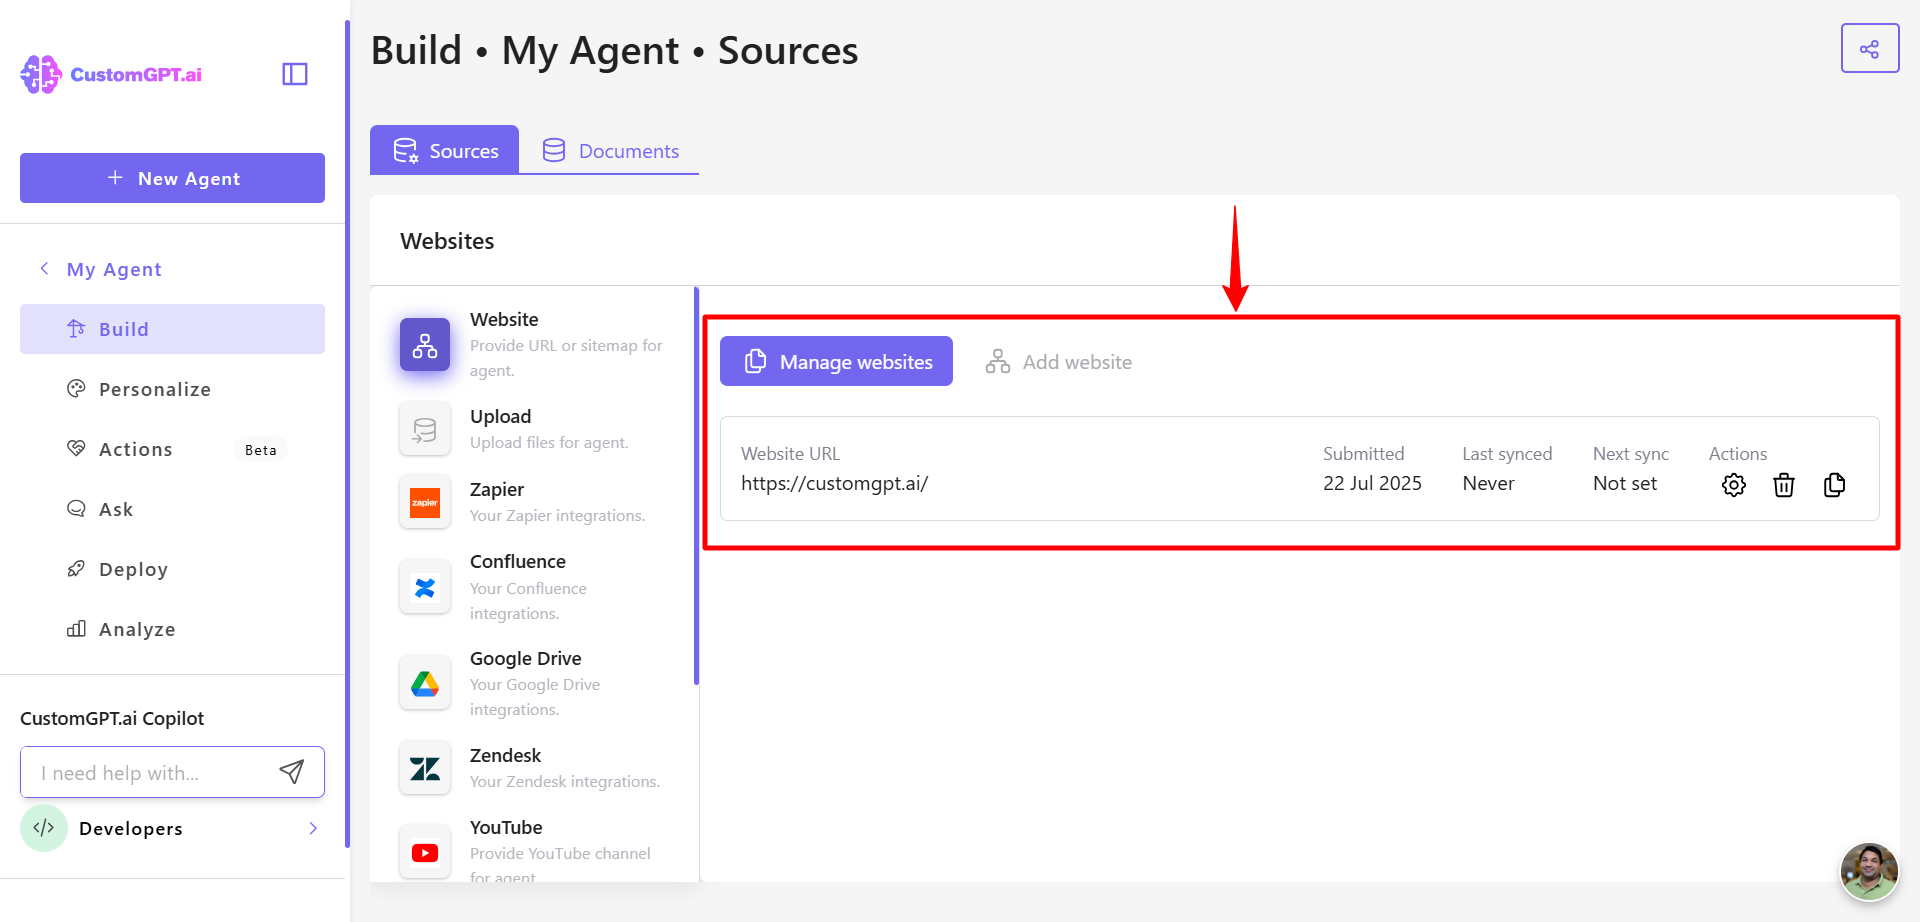This screenshot has width=1920, height=922.
Task: Click the Build rocket icon
Action: click(76, 328)
